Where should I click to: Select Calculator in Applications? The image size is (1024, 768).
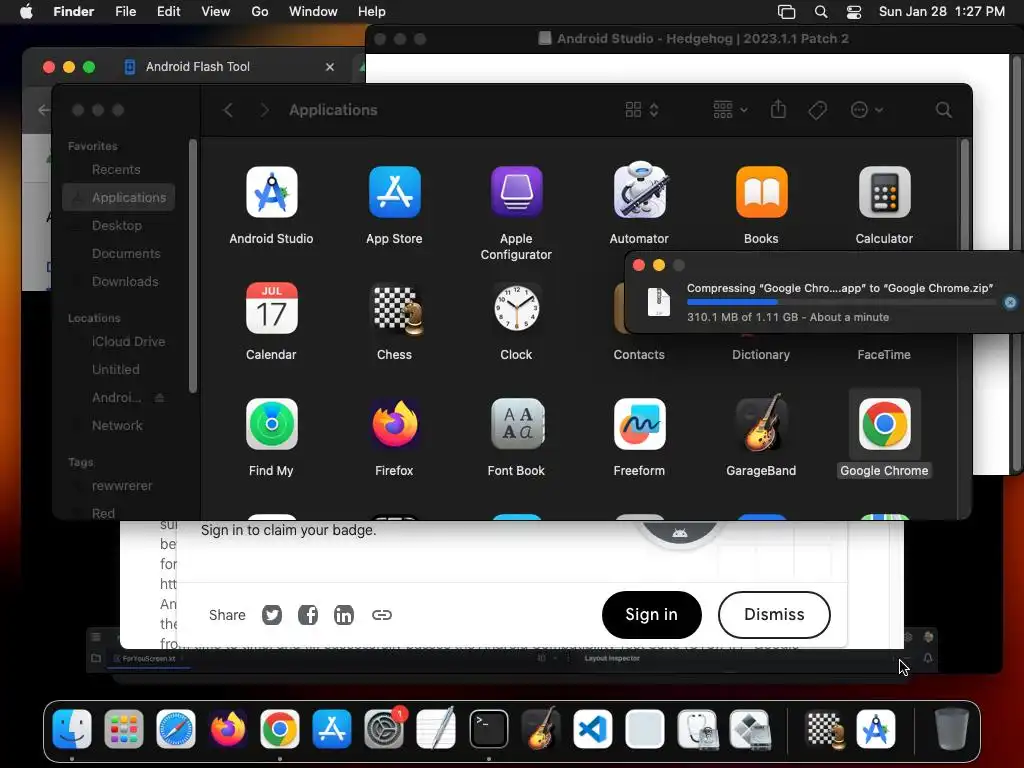click(884, 192)
